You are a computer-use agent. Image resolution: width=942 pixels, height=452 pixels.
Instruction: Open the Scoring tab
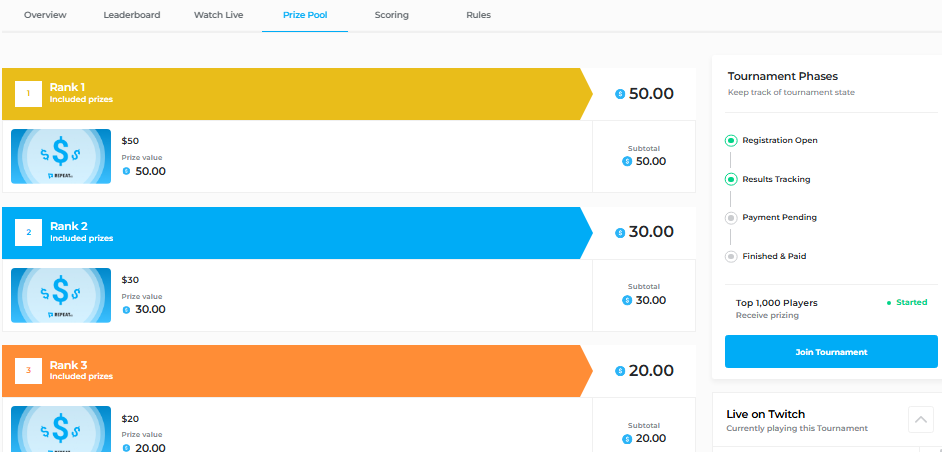[x=392, y=15]
